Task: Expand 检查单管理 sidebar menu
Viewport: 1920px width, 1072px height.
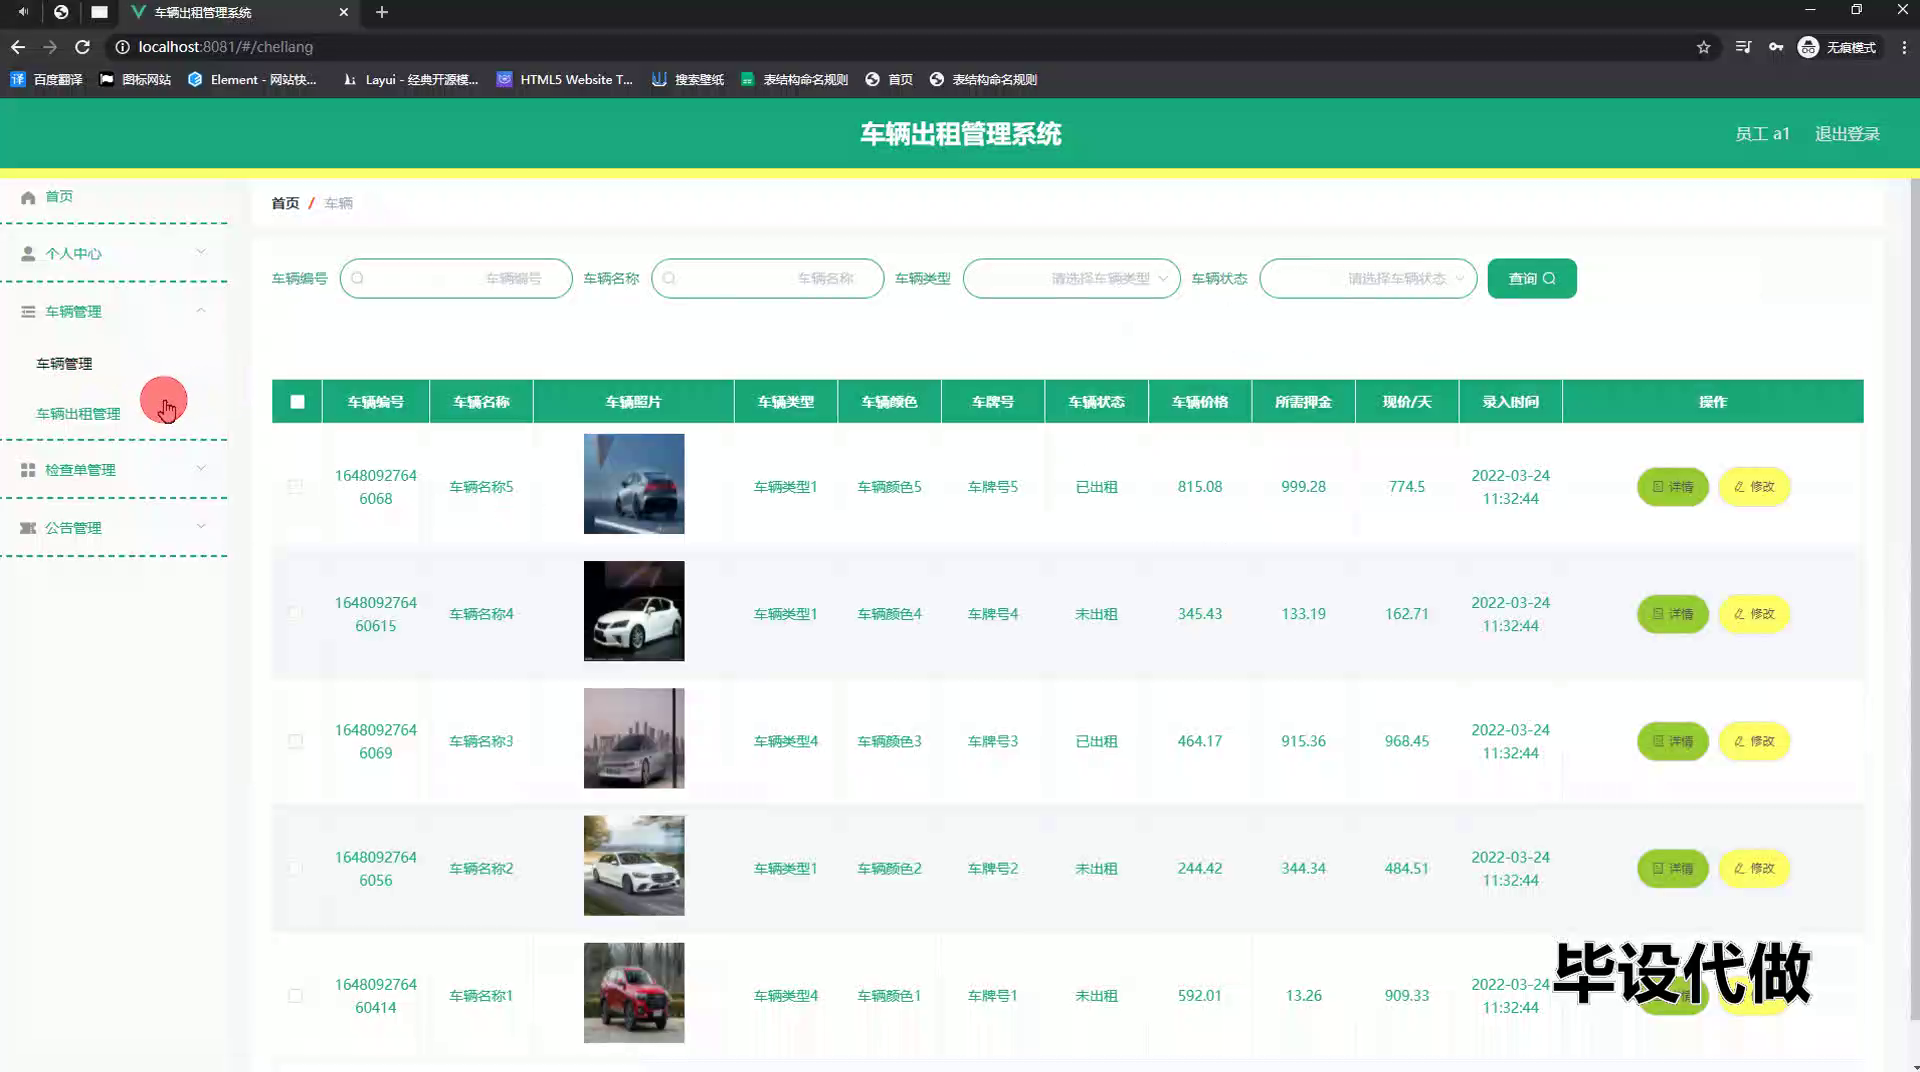Action: coord(114,470)
